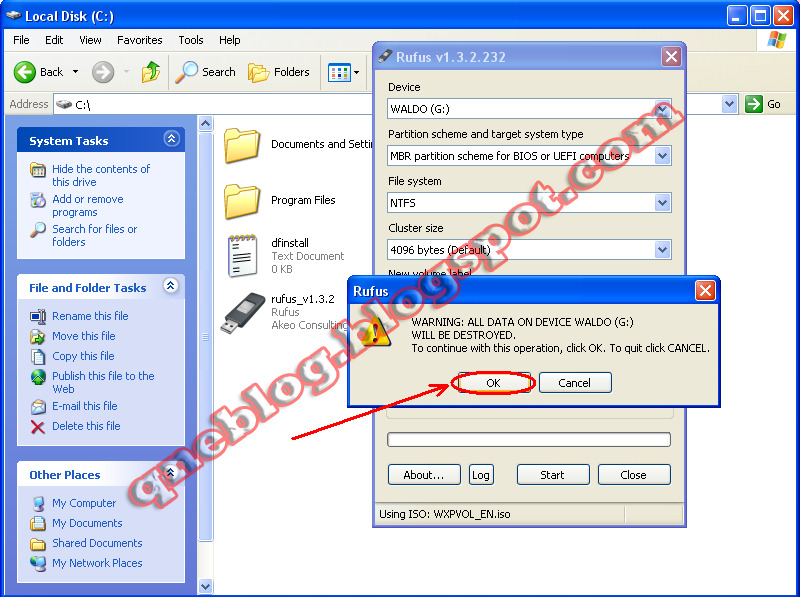The width and height of the screenshot is (800, 597).
Task: Click the Rufus v1.3.2.232 title bar USB icon
Action: (385, 56)
